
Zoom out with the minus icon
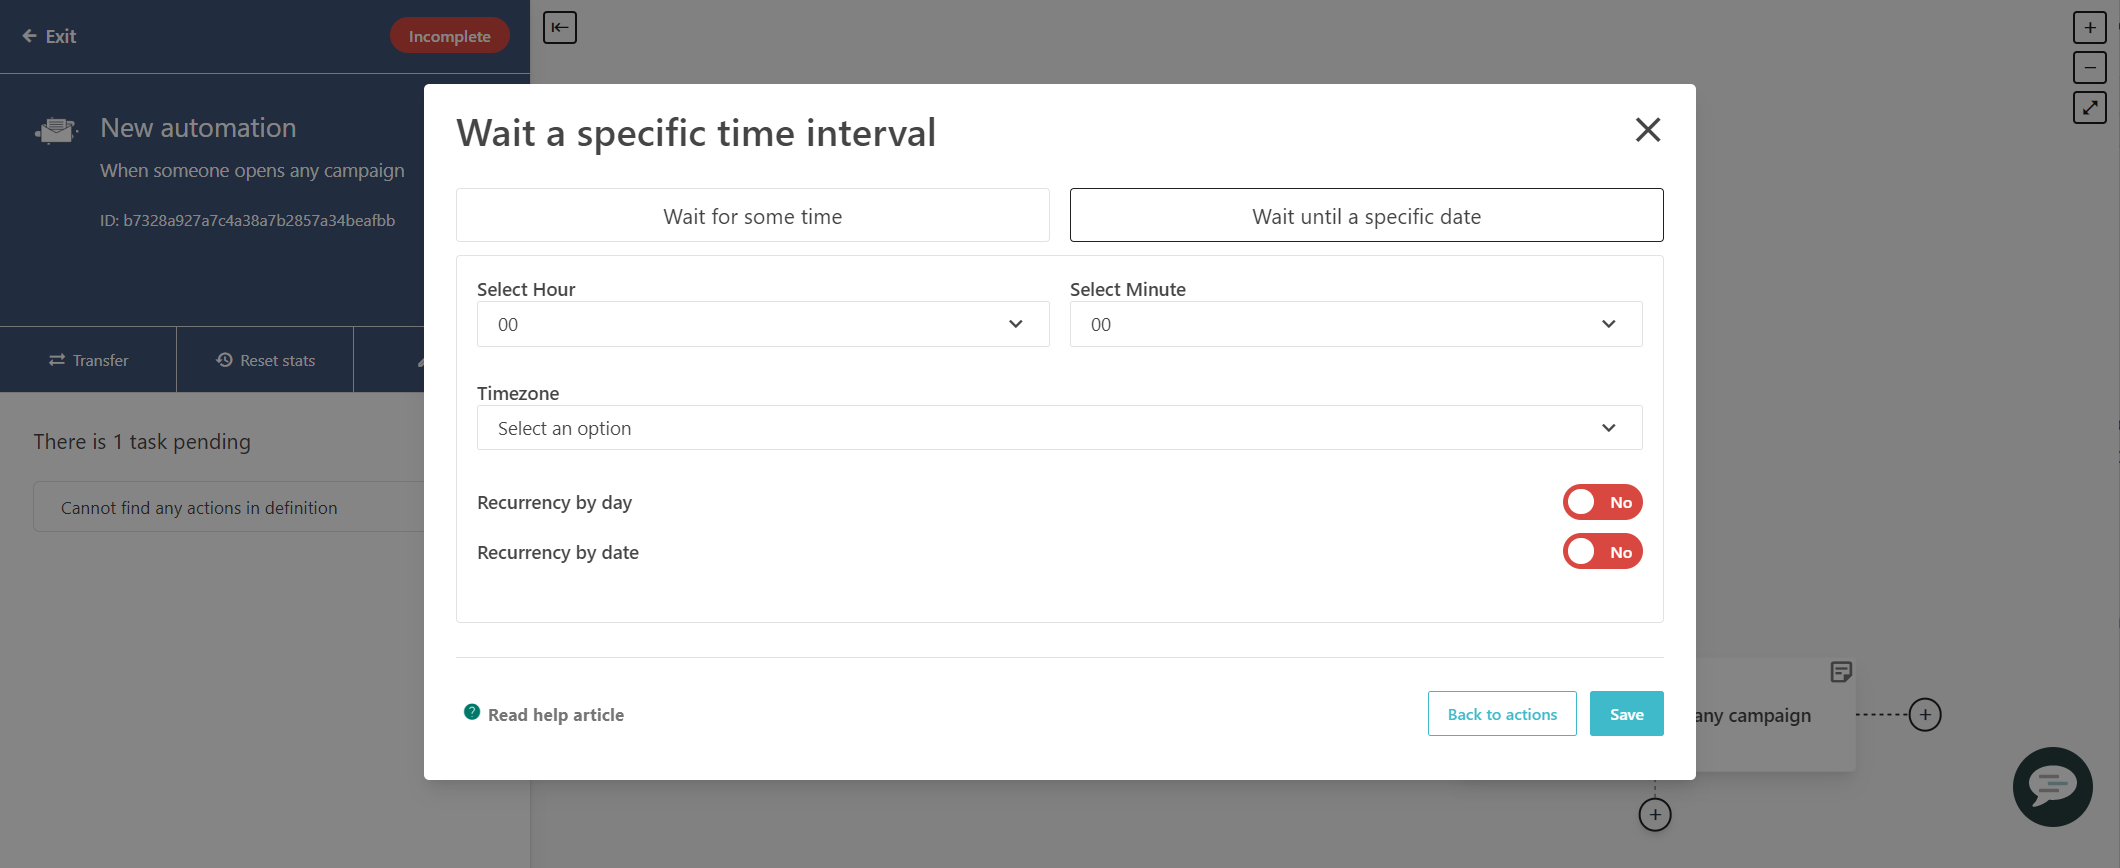click(2089, 68)
